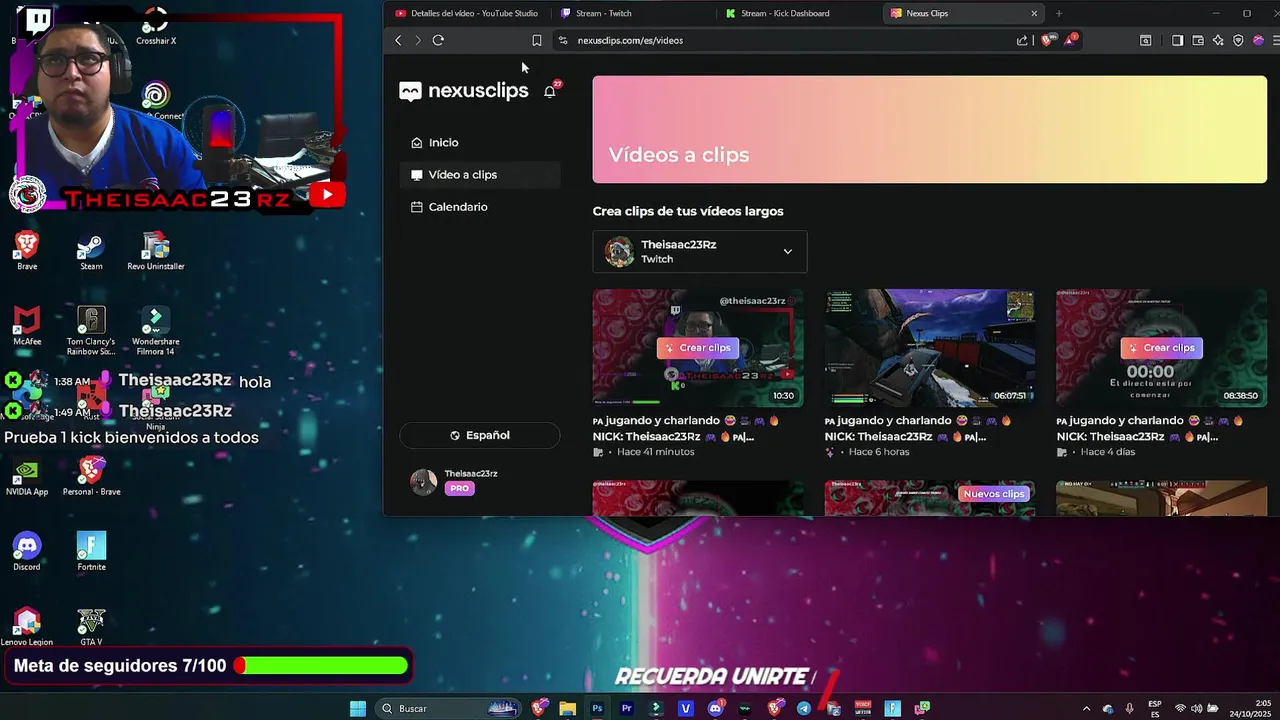The width and height of the screenshot is (1280, 720).
Task: Launch GTA V from the desktop
Action: click(91, 627)
